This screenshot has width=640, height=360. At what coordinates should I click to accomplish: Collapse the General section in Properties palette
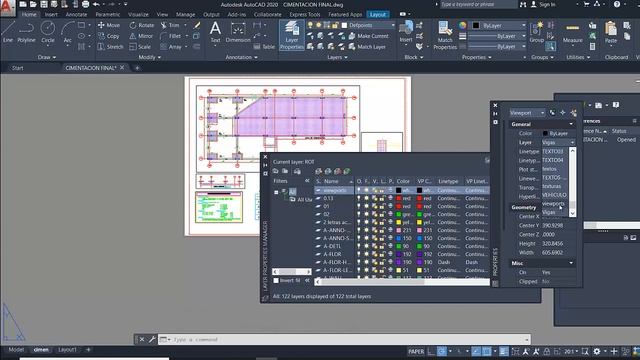pos(571,124)
